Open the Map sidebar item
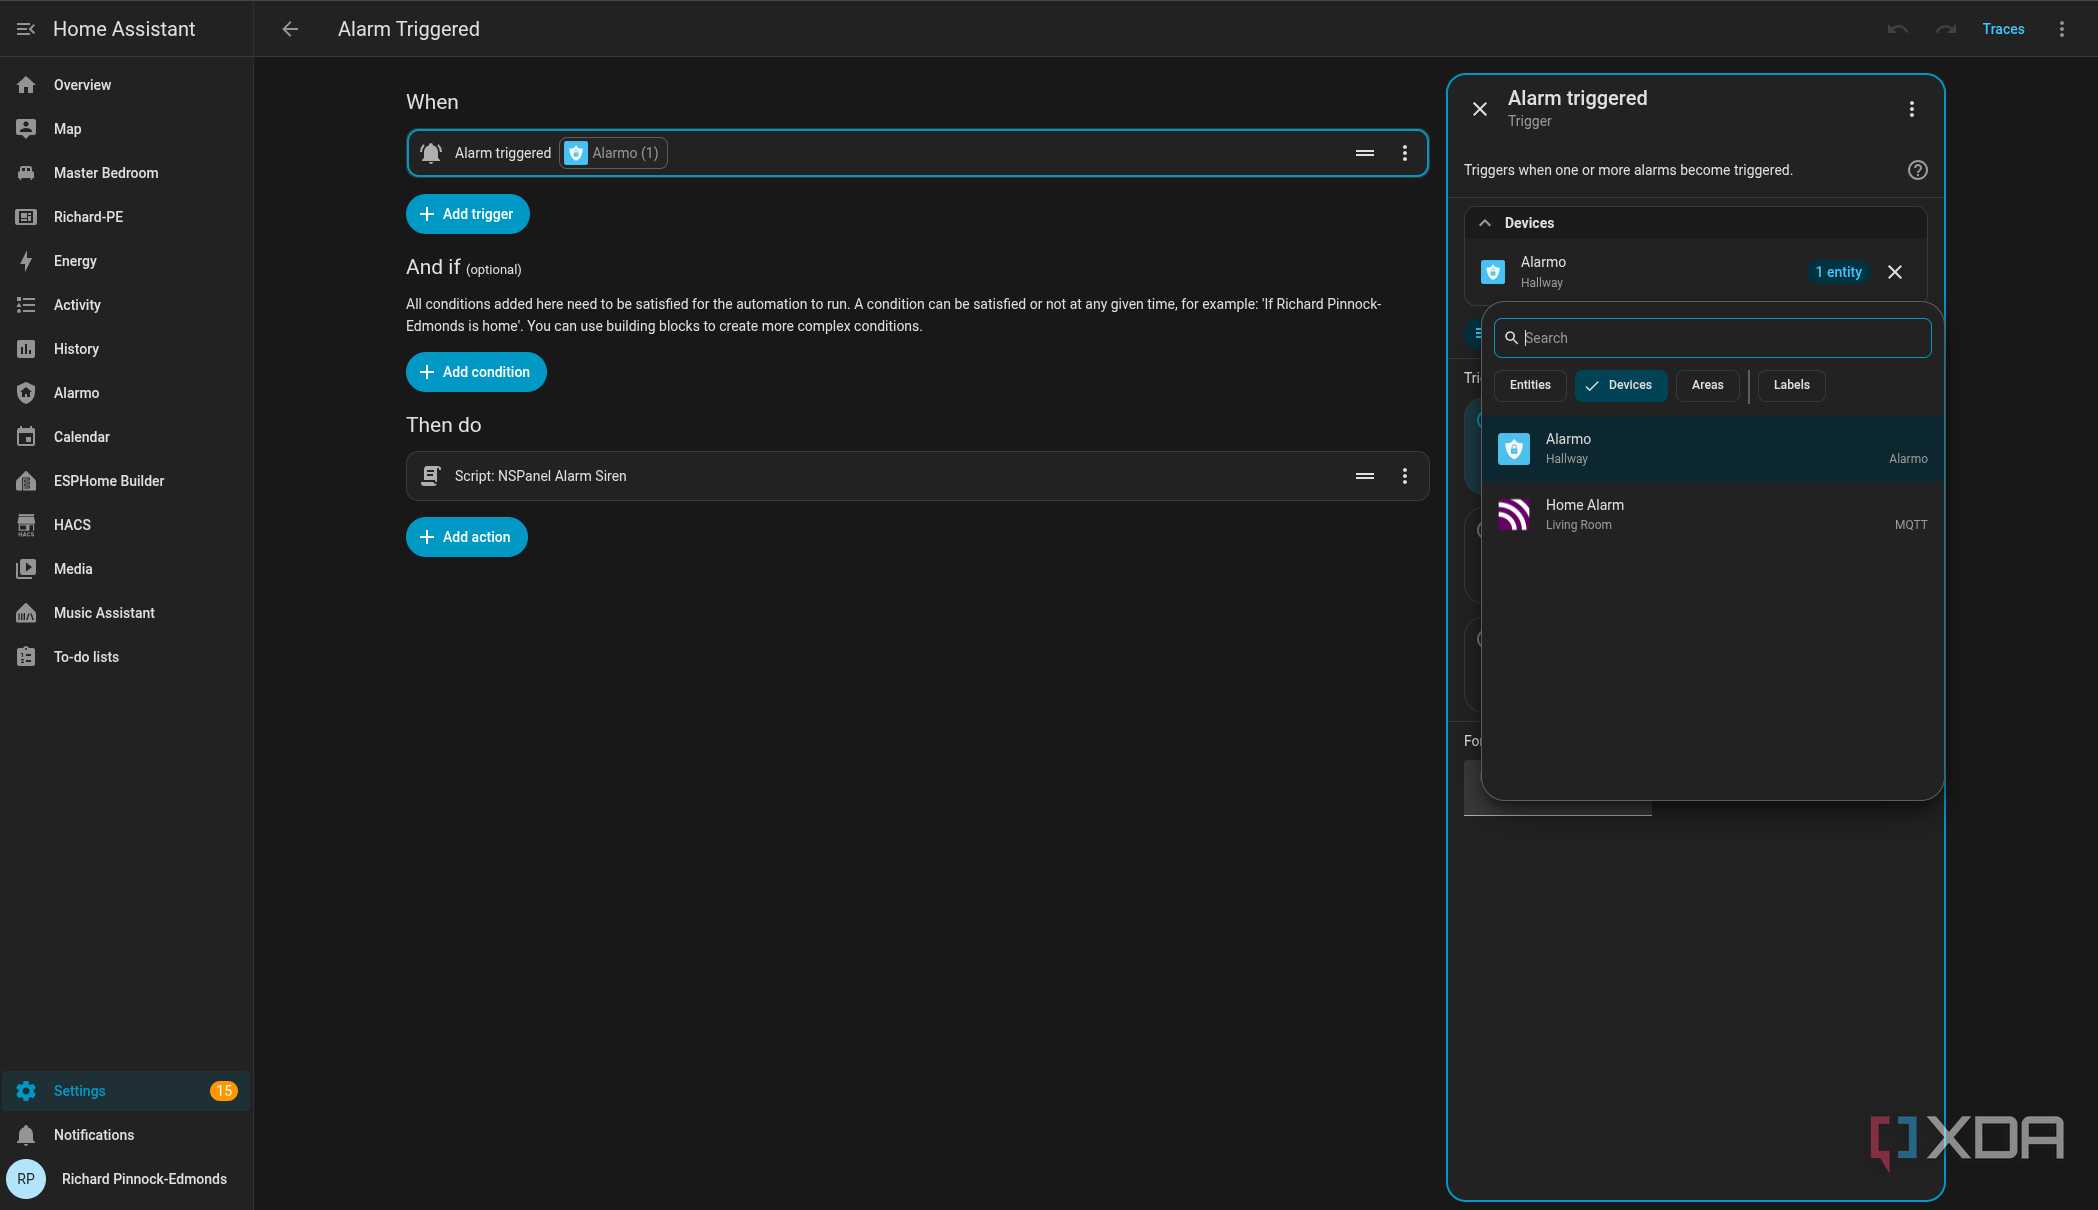Viewport: 2098px width, 1210px height. [x=126, y=129]
